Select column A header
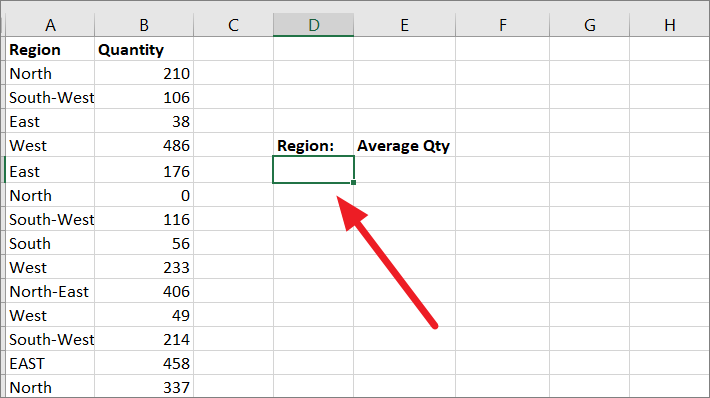 tap(50, 25)
